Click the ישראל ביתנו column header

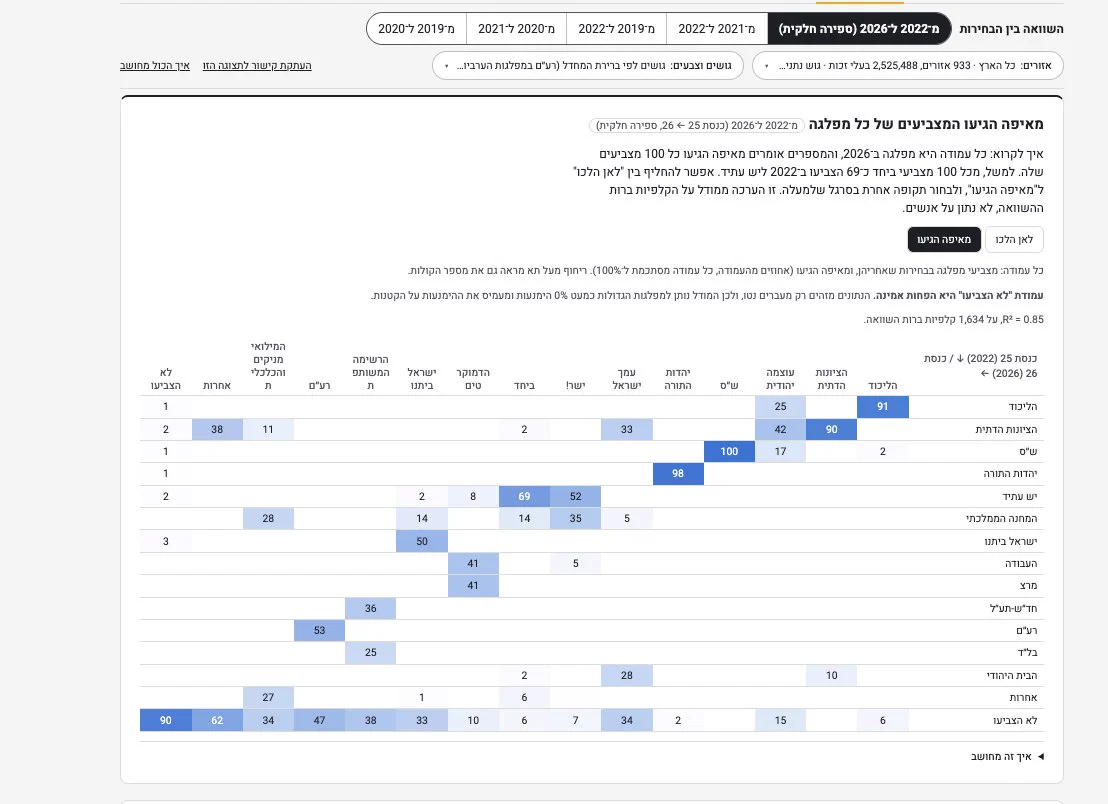pos(422,379)
